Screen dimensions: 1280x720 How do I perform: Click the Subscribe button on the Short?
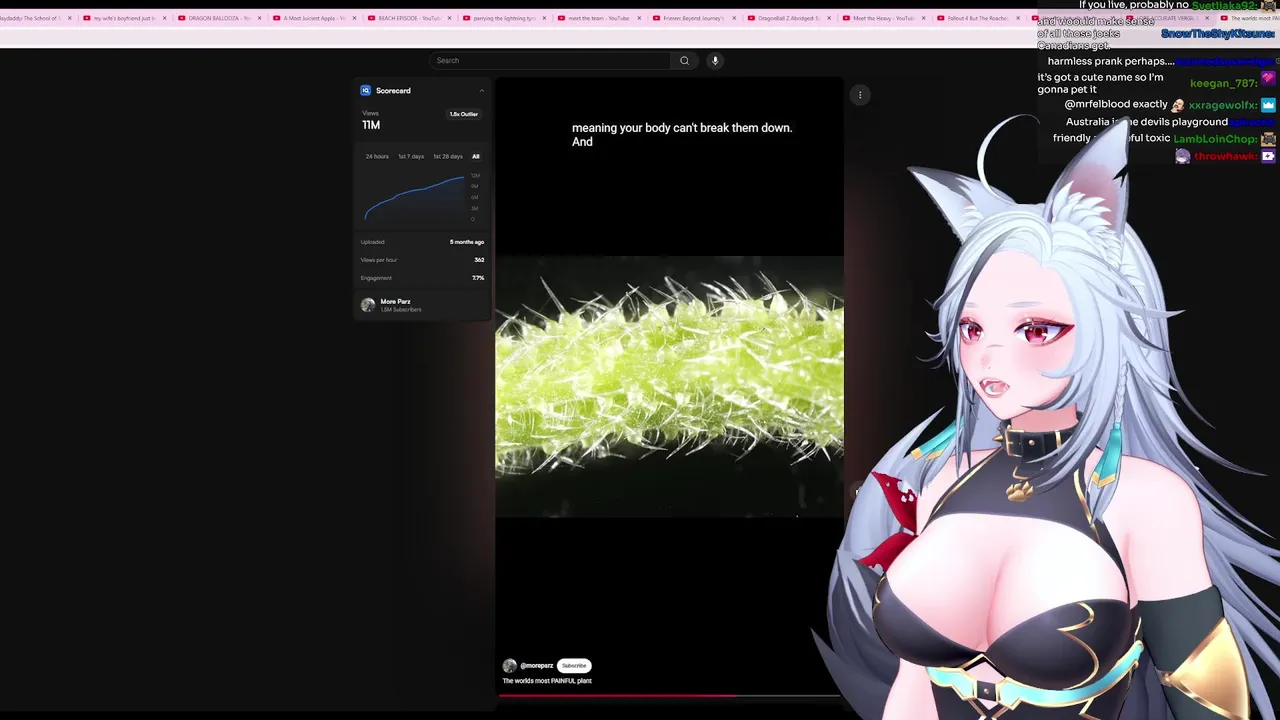[x=574, y=666]
